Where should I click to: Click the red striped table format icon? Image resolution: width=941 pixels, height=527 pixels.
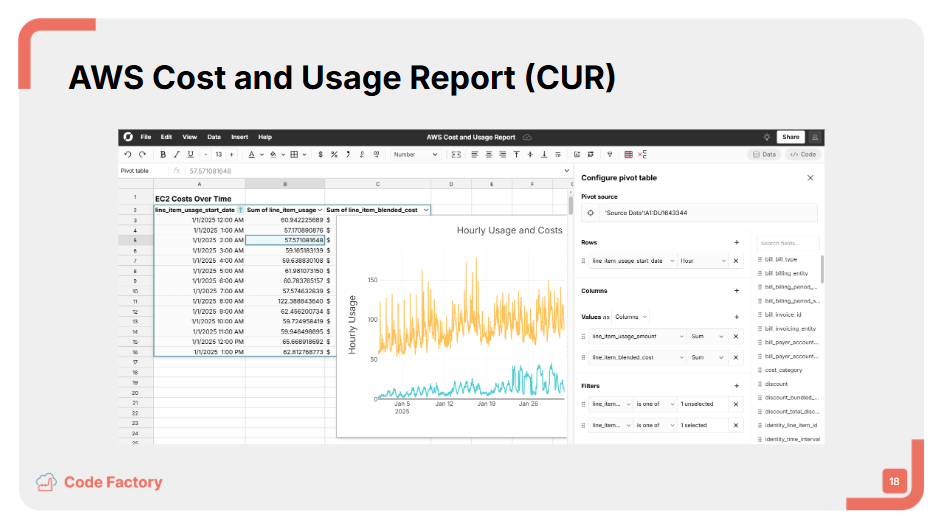(628, 155)
